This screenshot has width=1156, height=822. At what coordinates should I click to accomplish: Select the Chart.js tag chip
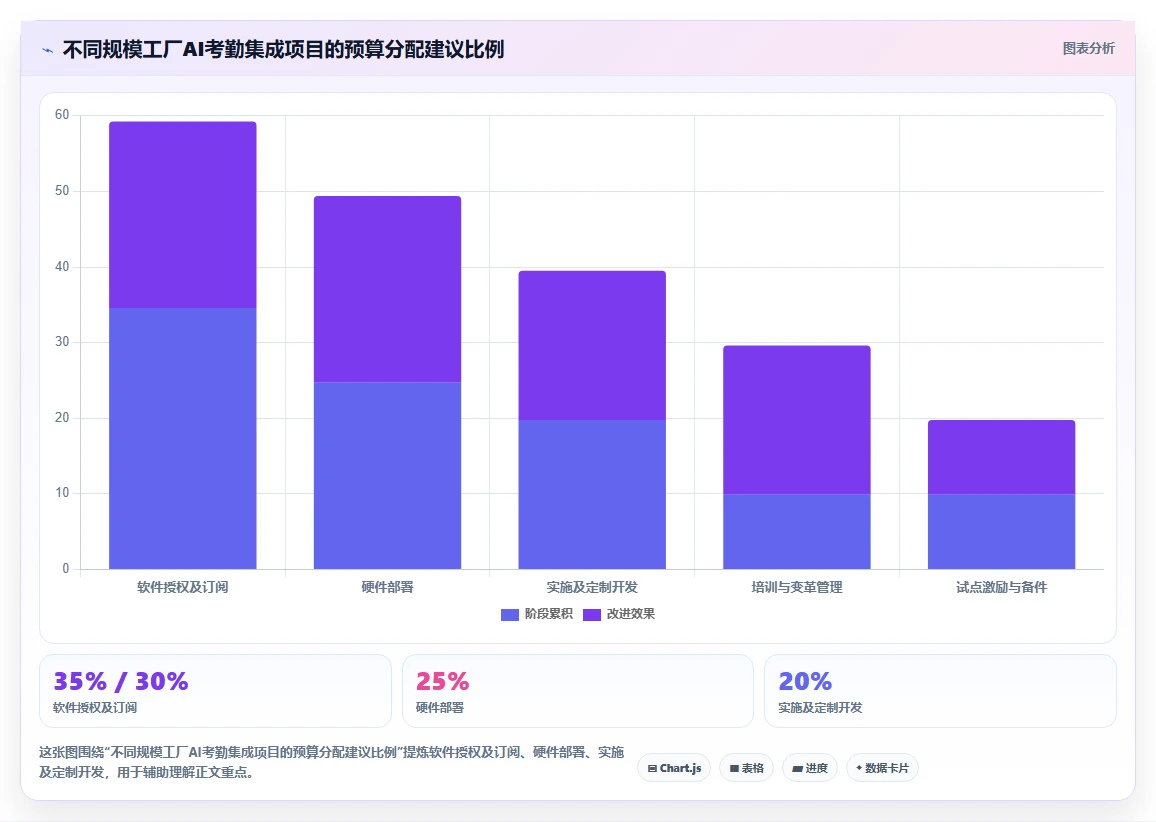(x=674, y=768)
